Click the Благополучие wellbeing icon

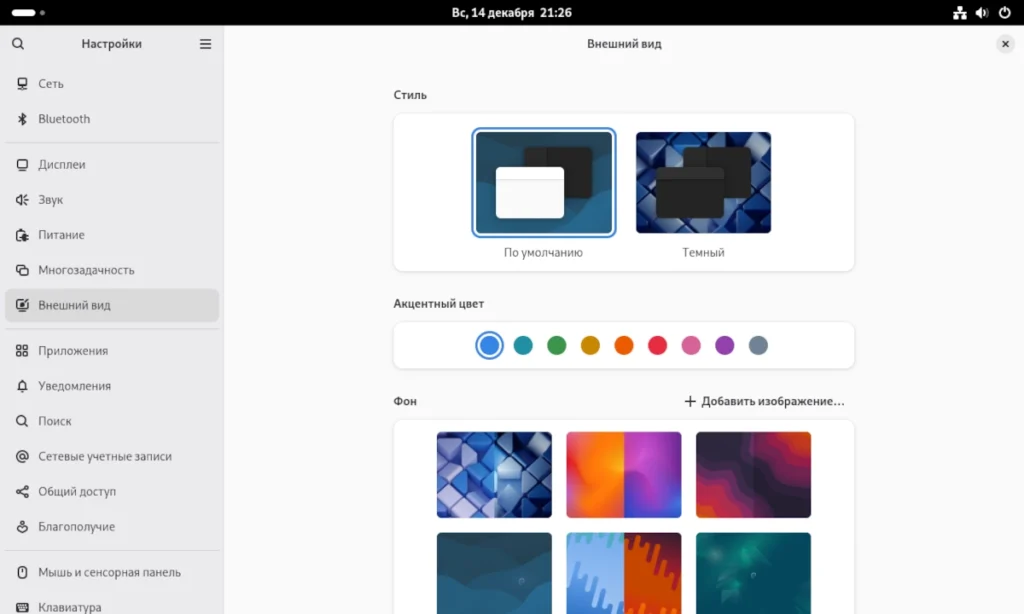pyautogui.click(x=22, y=526)
